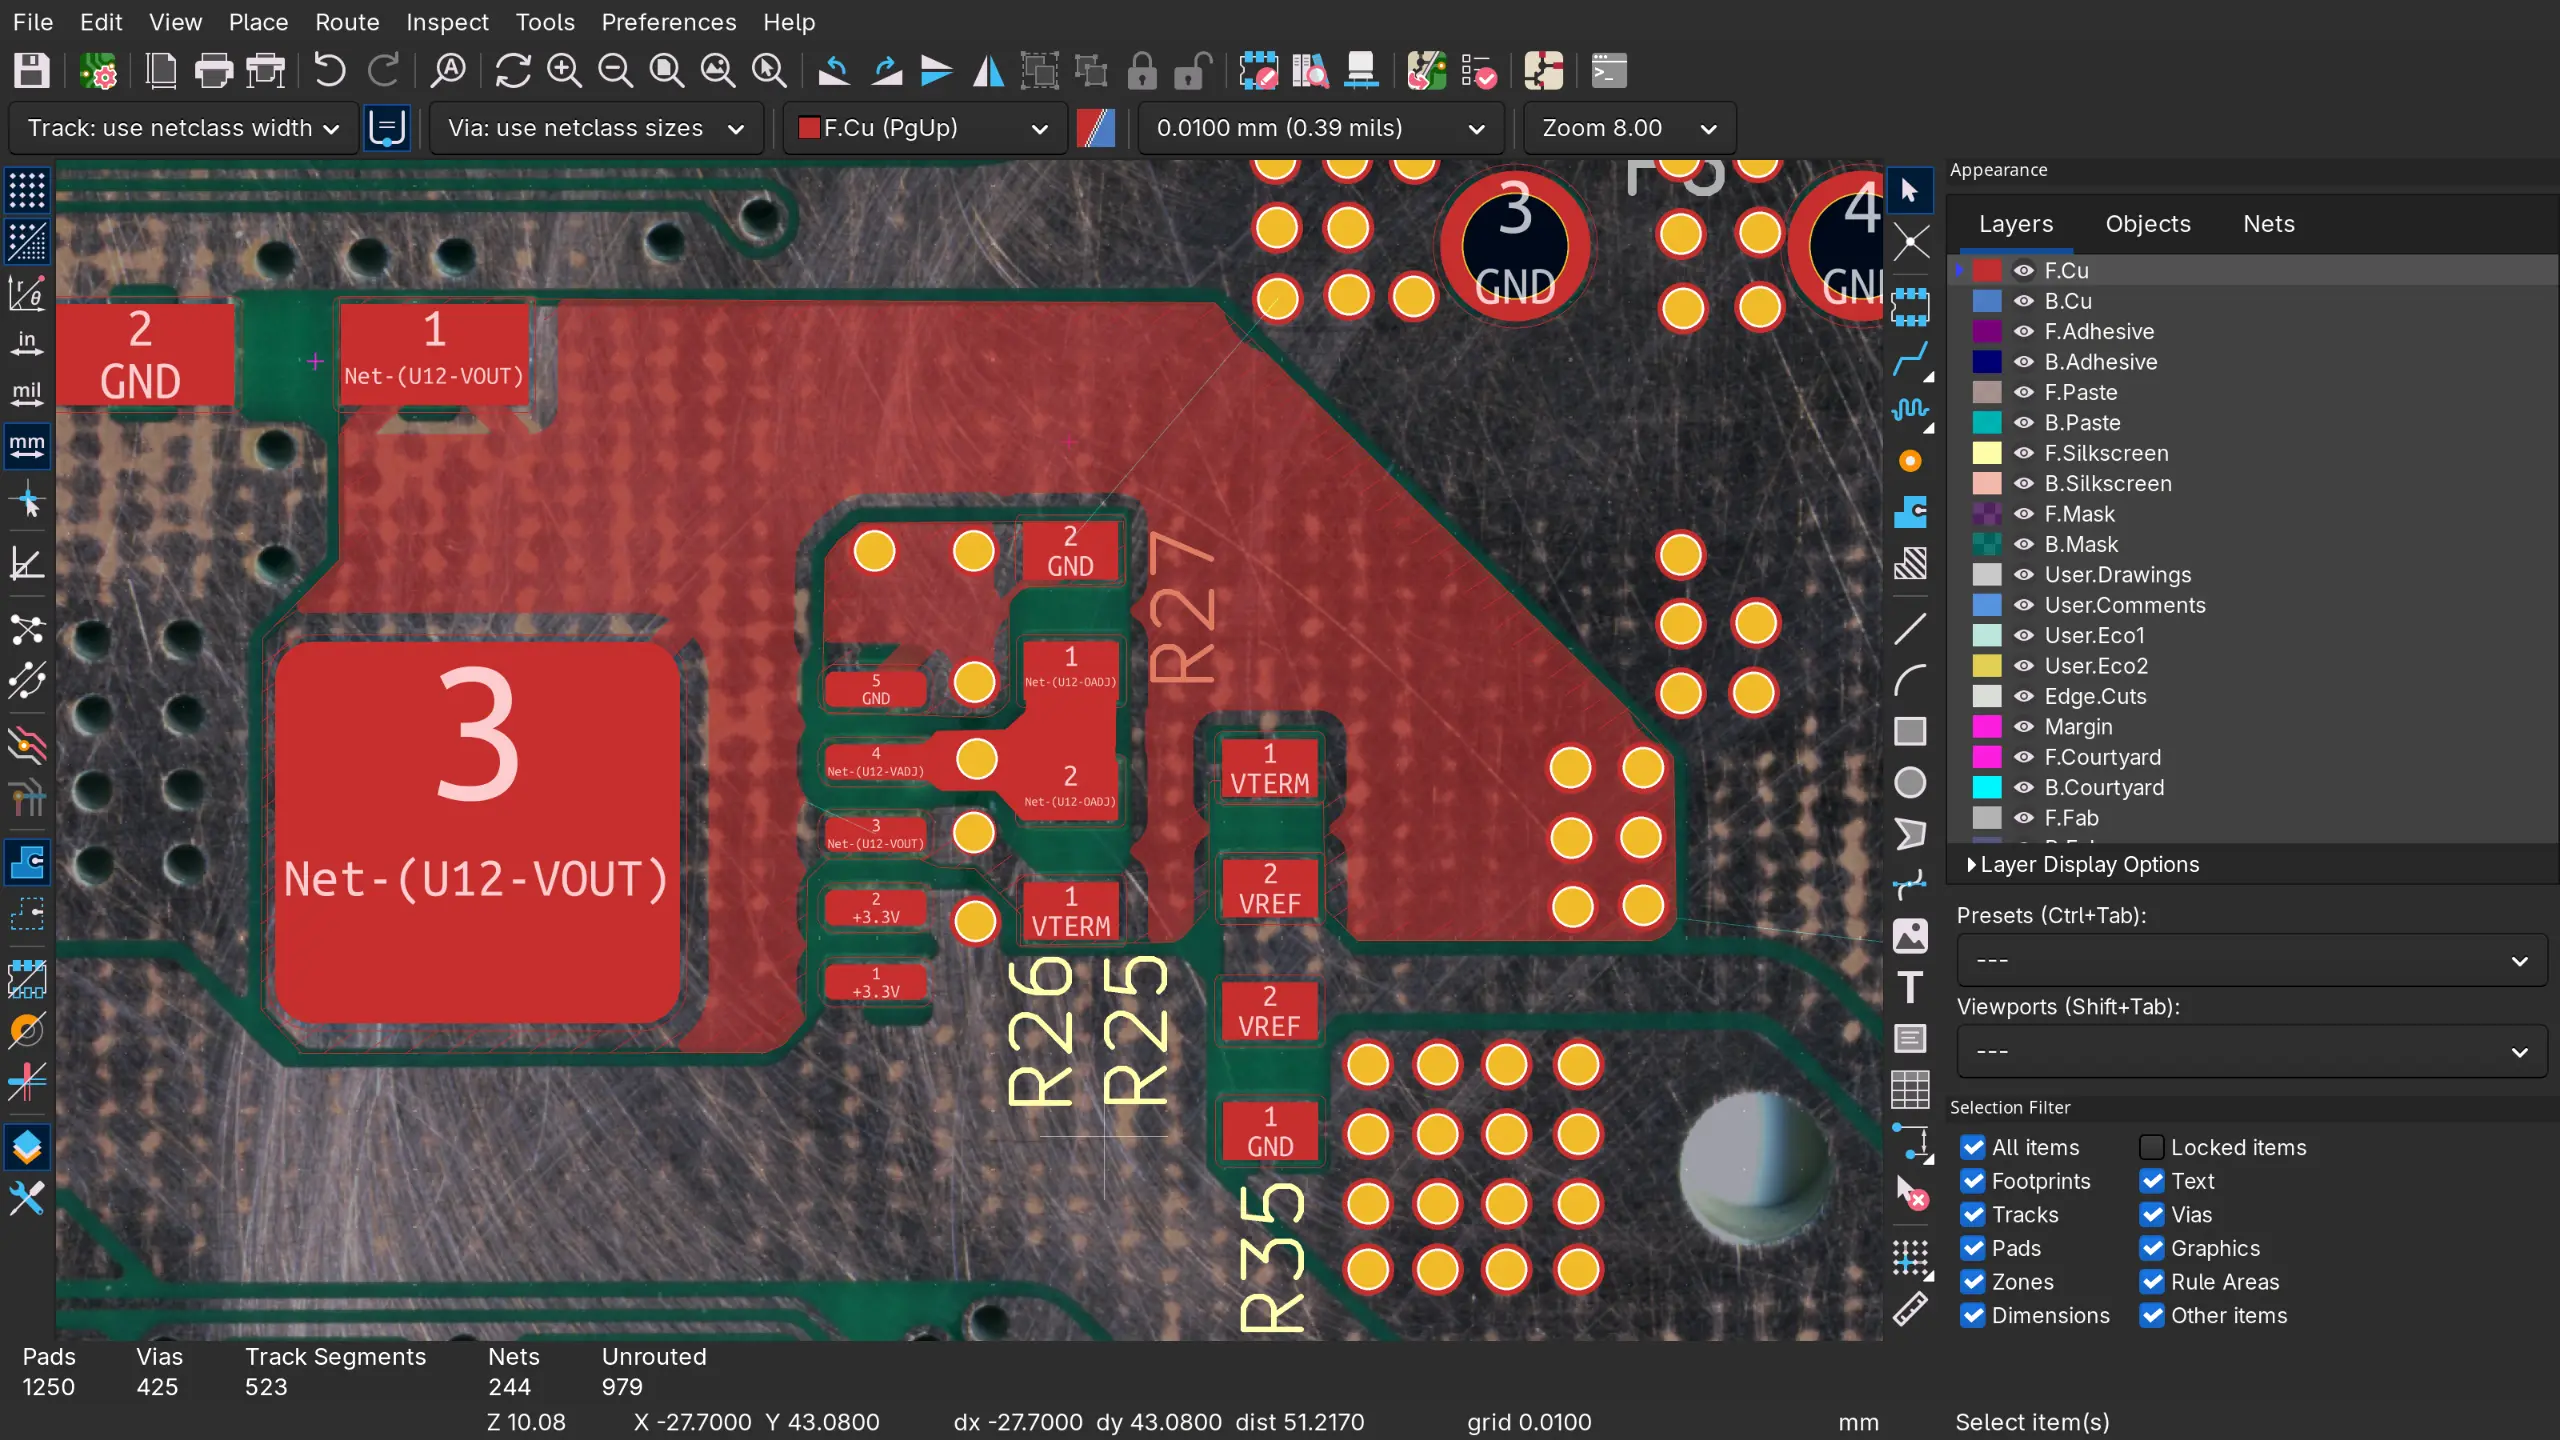This screenshot has width=2560, height=1440.
Task: Click the layer pair selector swatch
Action: (1096, 128)
